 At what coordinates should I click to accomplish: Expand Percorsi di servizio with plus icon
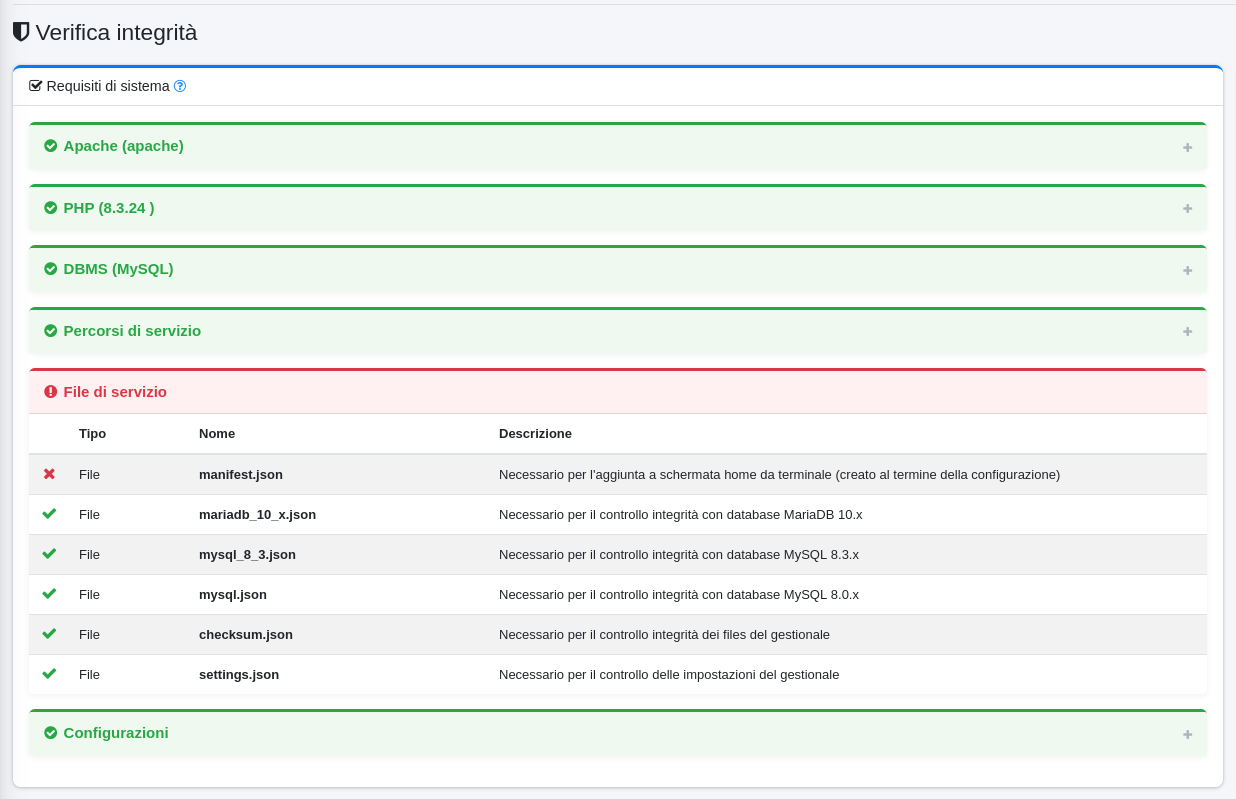tap(1187, 331)
